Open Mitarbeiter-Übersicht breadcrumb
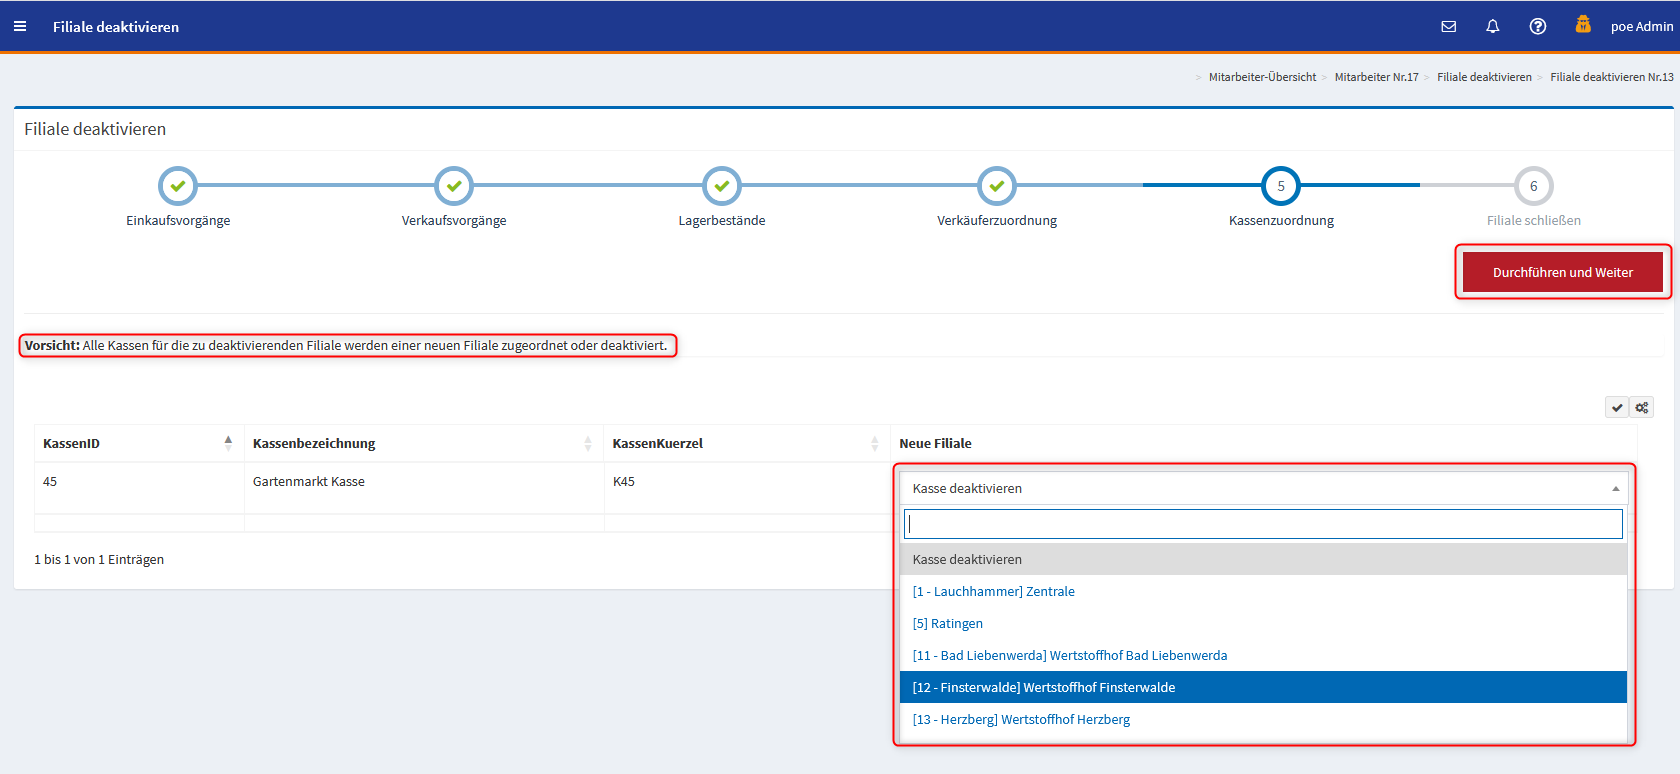1680x774 pixels. point(1262,77)
